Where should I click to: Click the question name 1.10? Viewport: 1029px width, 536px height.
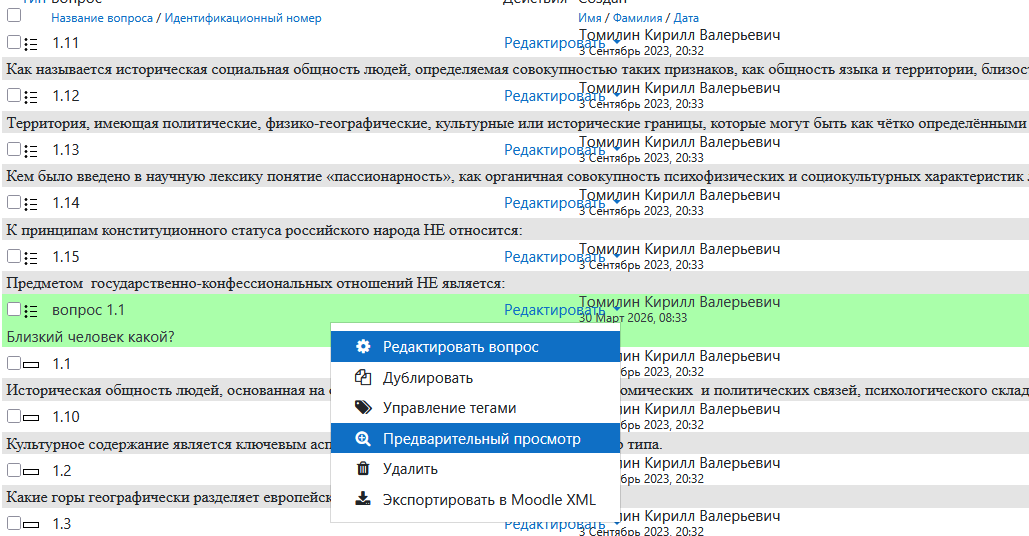[x=66, y=417]
